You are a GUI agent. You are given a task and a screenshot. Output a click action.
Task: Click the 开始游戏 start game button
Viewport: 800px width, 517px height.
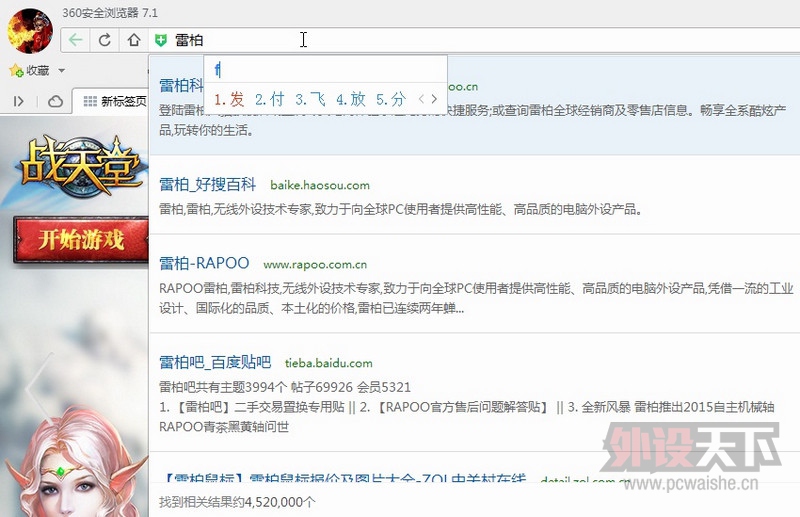(x=81, y=239)
